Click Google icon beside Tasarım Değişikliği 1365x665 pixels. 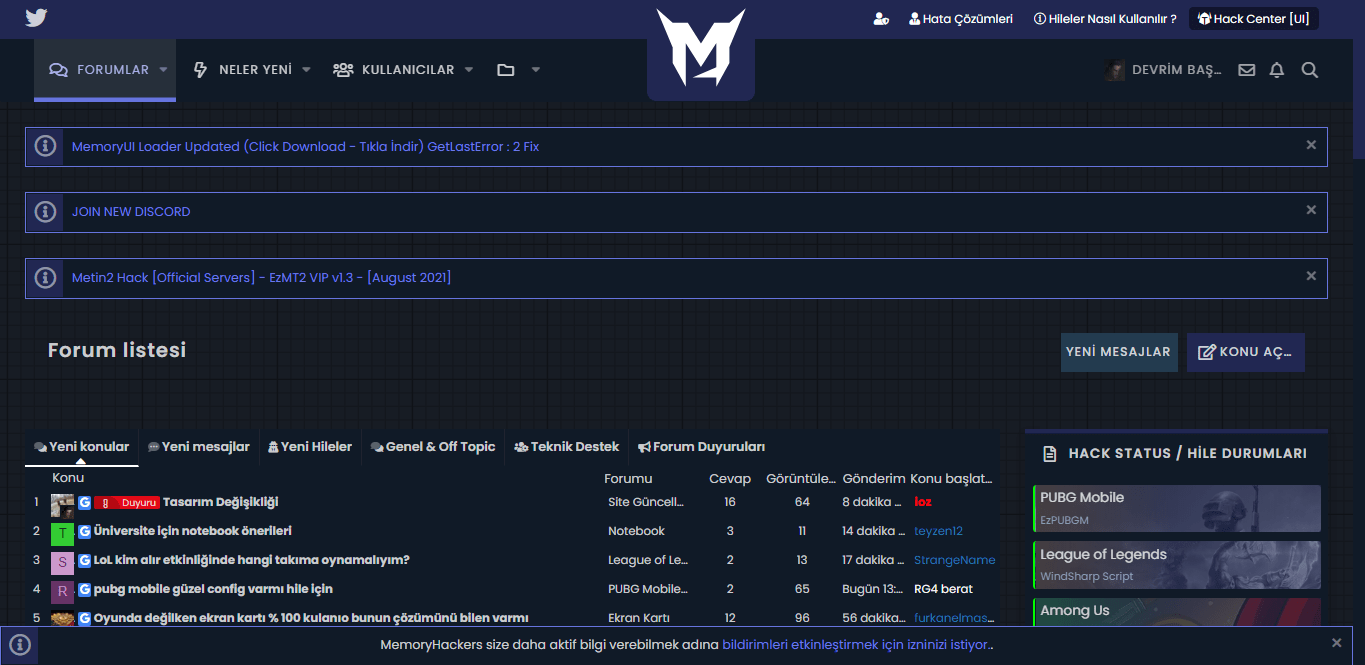click(x=85, y=503)
